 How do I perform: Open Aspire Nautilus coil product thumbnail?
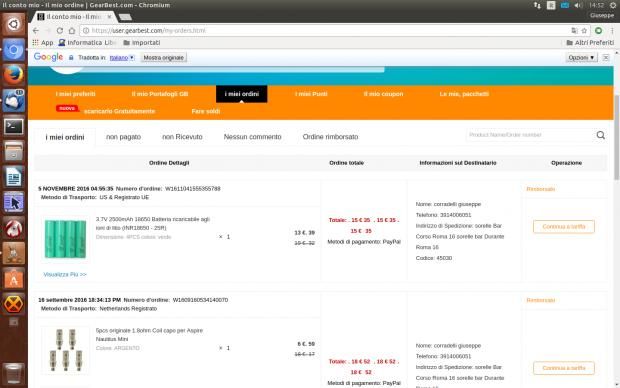[x=65, y=350]
